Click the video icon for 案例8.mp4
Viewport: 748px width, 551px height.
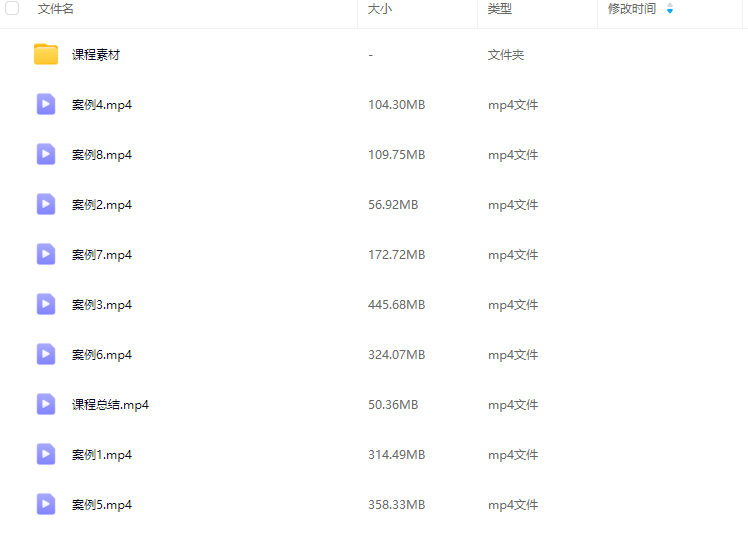click(46, 154)
